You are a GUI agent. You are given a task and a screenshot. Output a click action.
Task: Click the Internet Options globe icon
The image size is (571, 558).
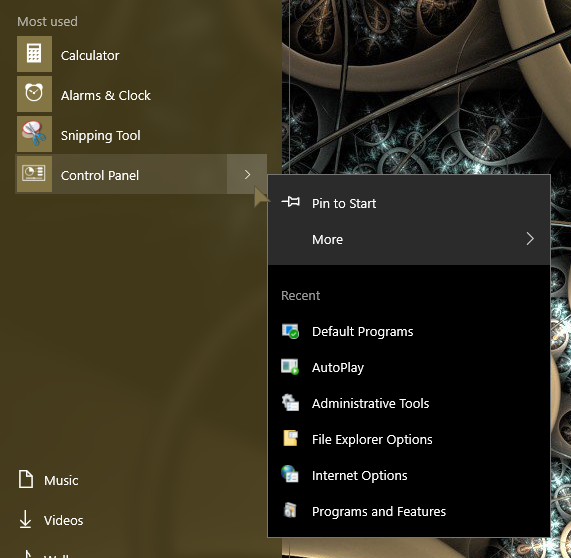[x=290, y=474]
